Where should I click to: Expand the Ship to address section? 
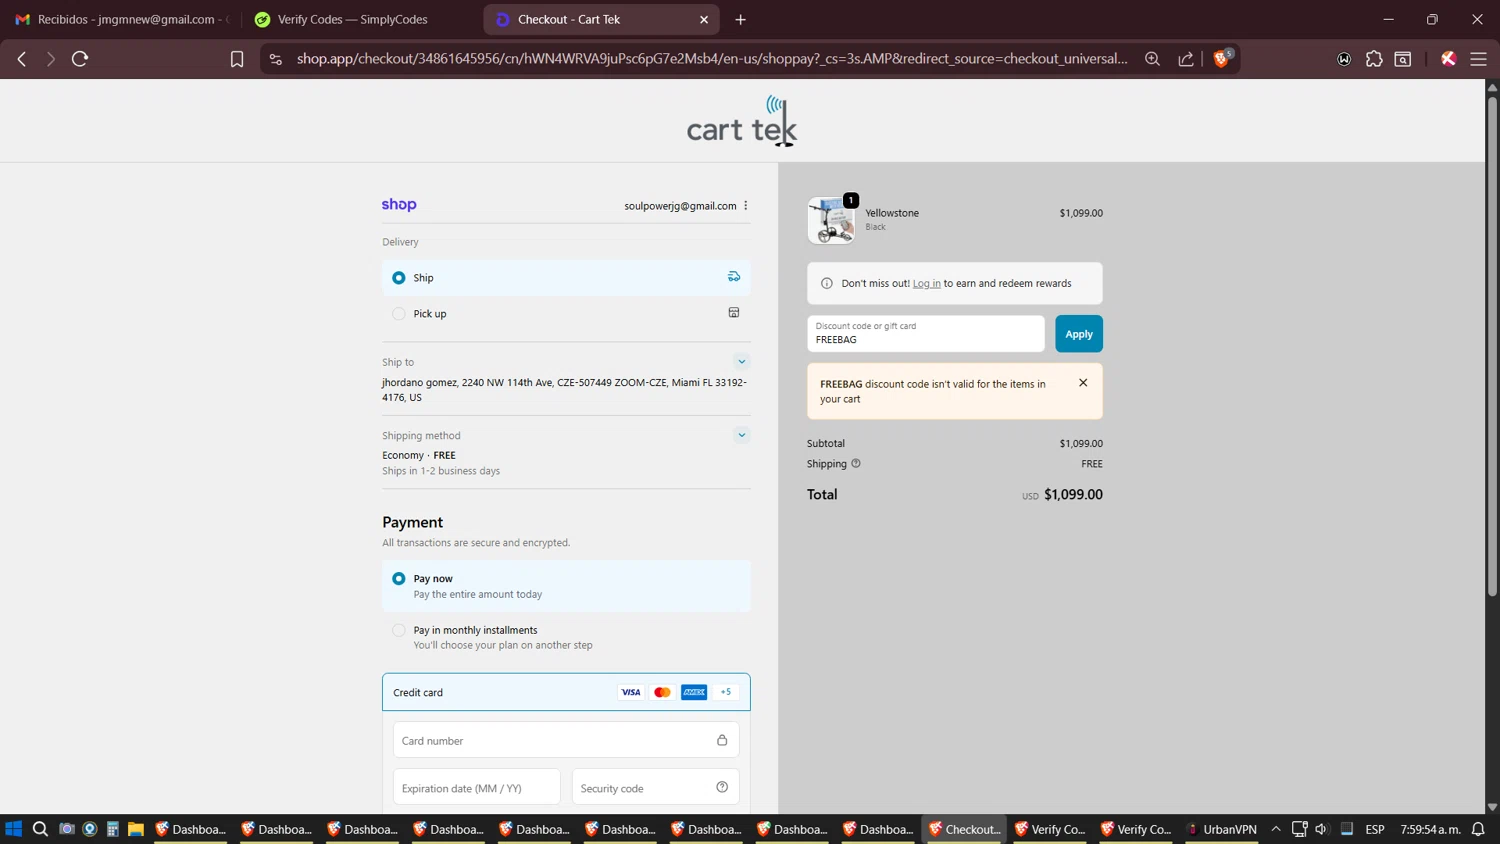coord(742,362)
